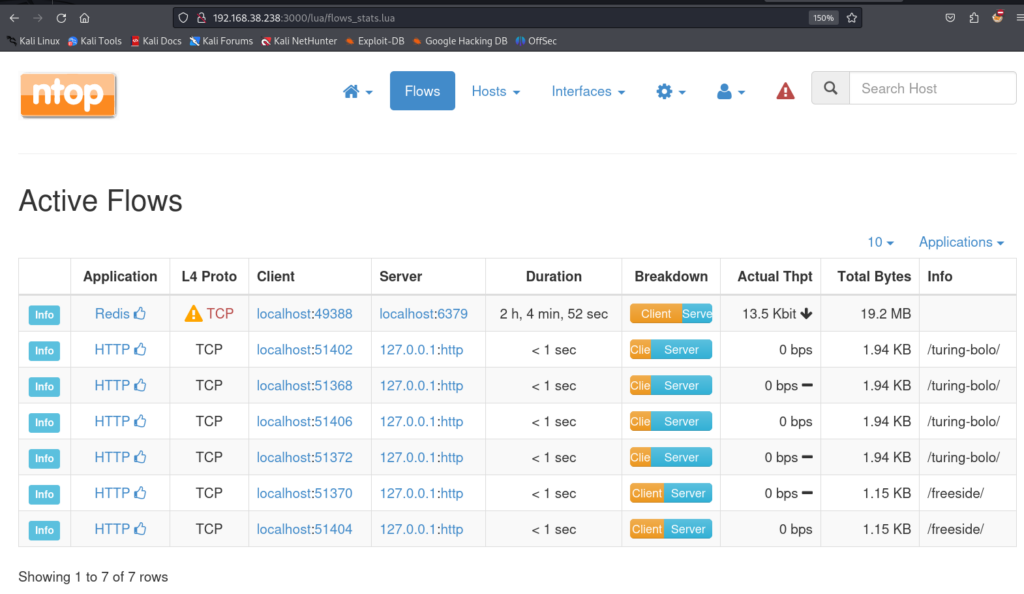Click thumbs-up icon in localhost:51404 row

140,529
